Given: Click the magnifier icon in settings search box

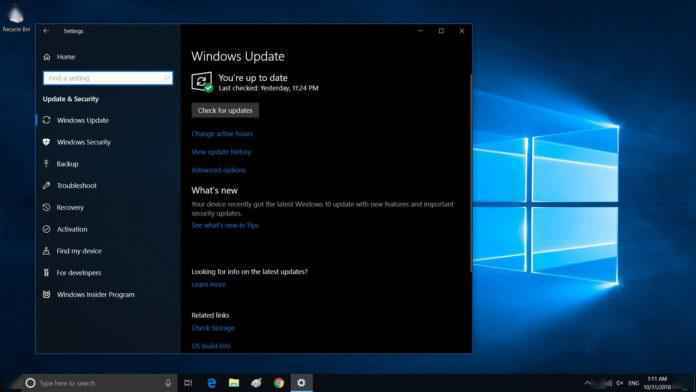Looking at the screenshot, I should tap(167, 78).
